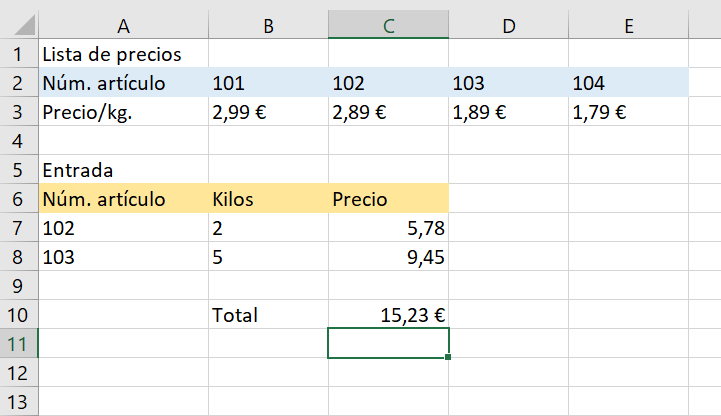This screenshot has width=721, height=416.
Task: Select cell with price 2,99 €
Action: point(269,112)
